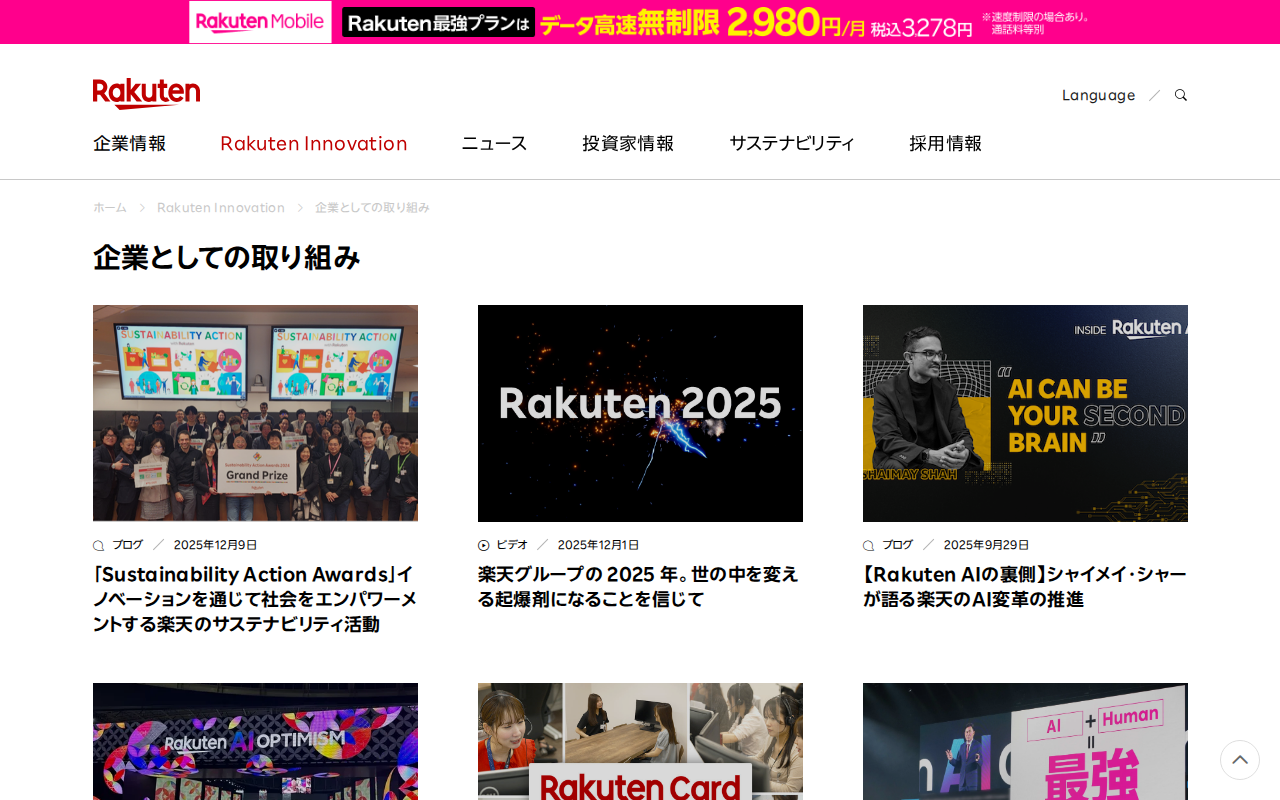Click the ビデオ category label
The width and height of the screenshot is (1280, 800).
click(x=512, y=545)
